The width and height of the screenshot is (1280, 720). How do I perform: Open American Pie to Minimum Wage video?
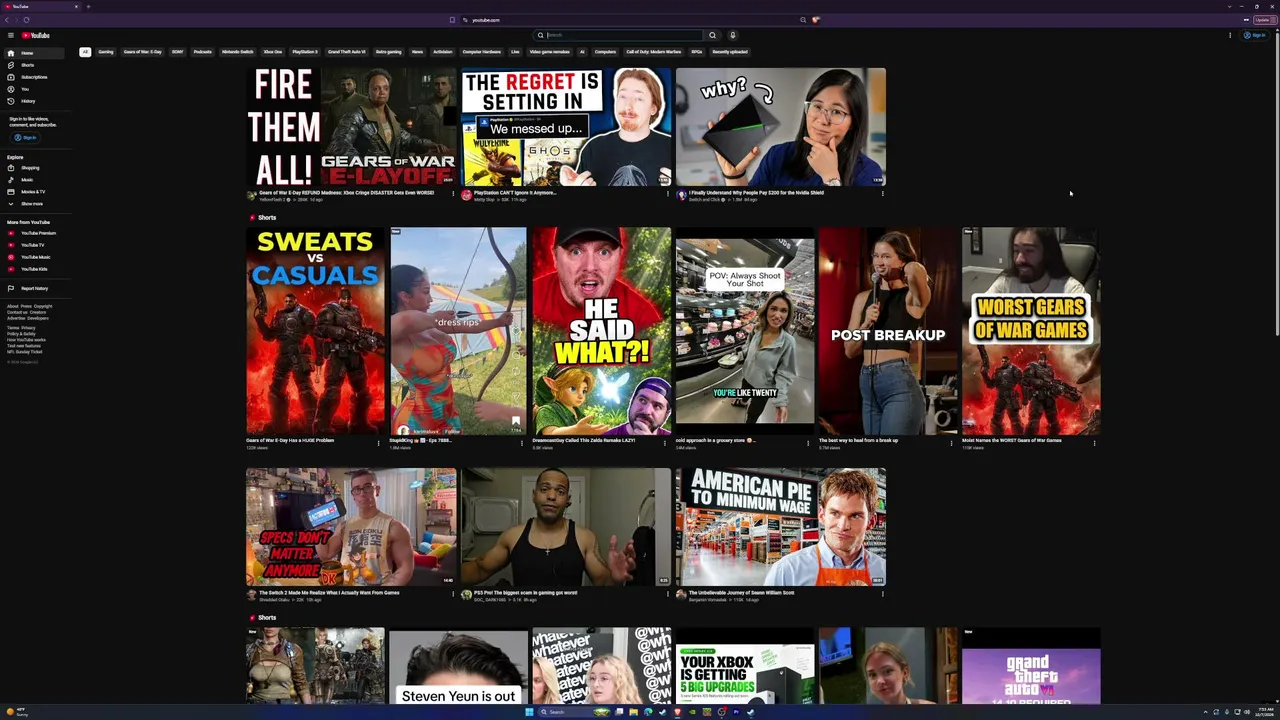coord(780,527)
